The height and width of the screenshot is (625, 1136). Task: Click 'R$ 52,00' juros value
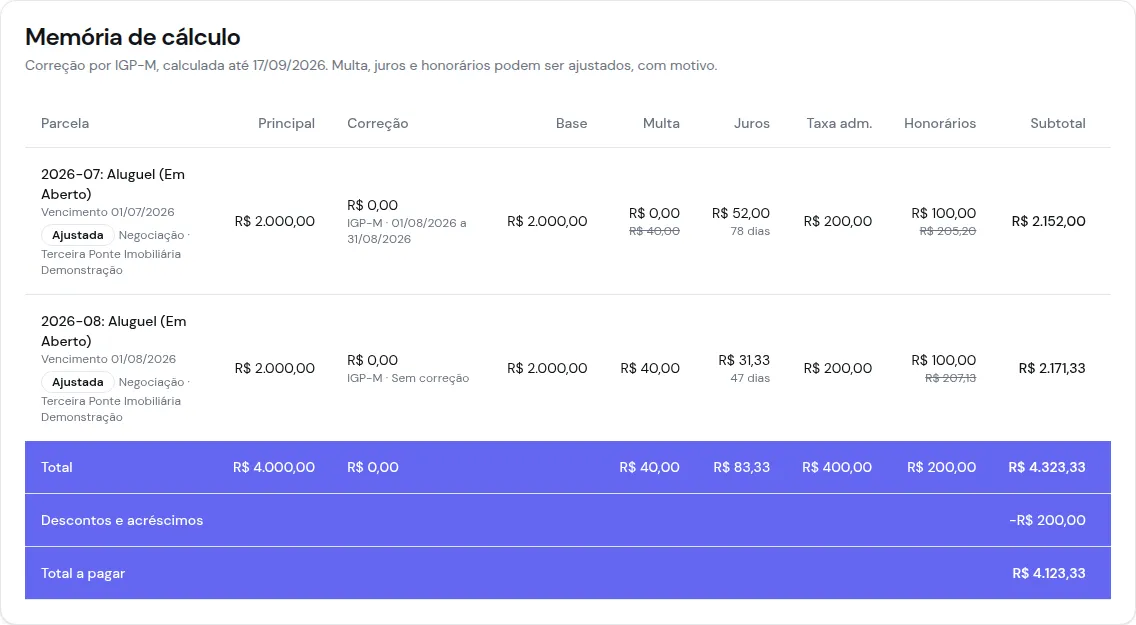click(740, 213)
